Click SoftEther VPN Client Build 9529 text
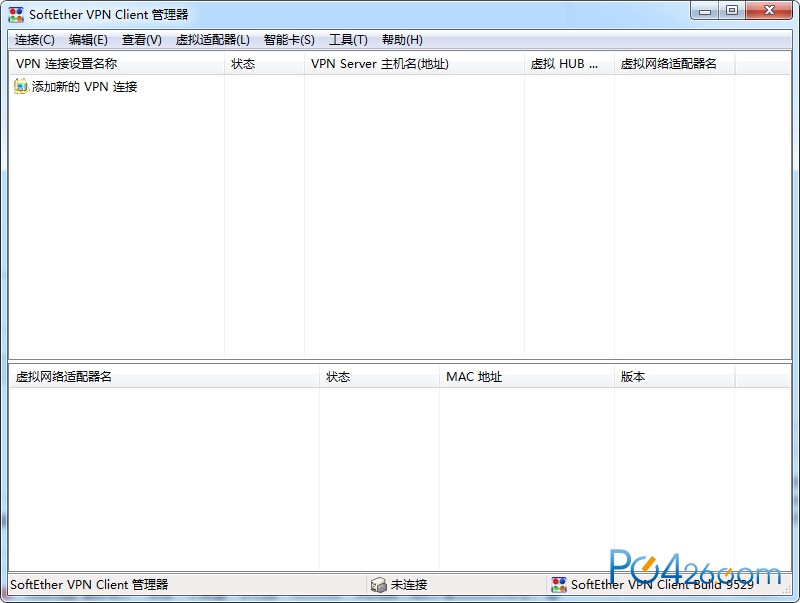This screenshot has height=603, width=800. pyautogui.click(x=662, y=585)
